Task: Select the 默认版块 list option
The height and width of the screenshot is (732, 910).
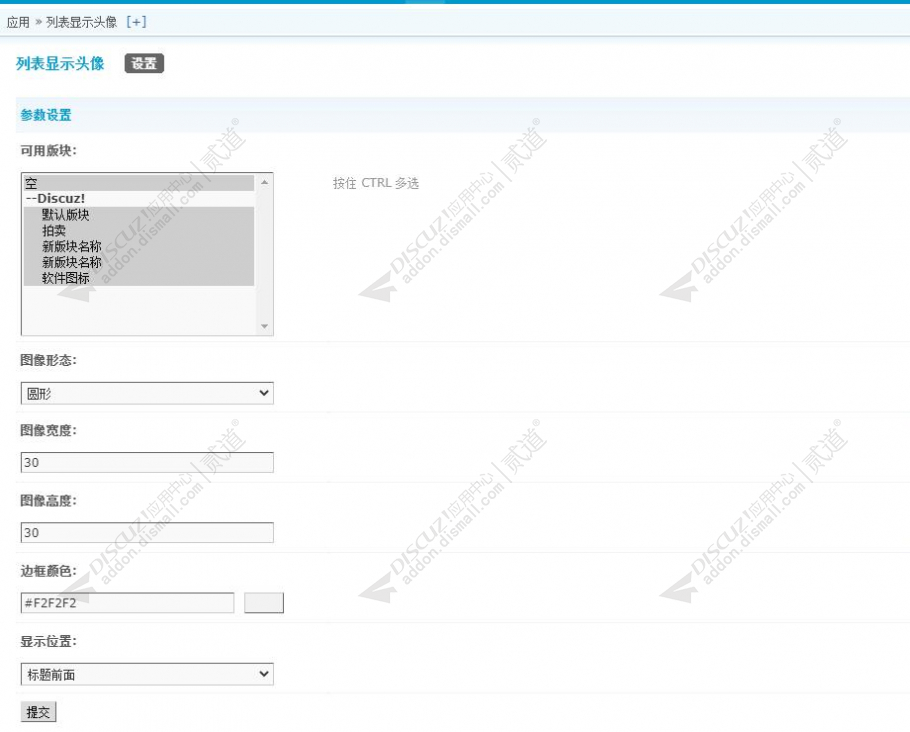Action: click(x=139, y=215)
